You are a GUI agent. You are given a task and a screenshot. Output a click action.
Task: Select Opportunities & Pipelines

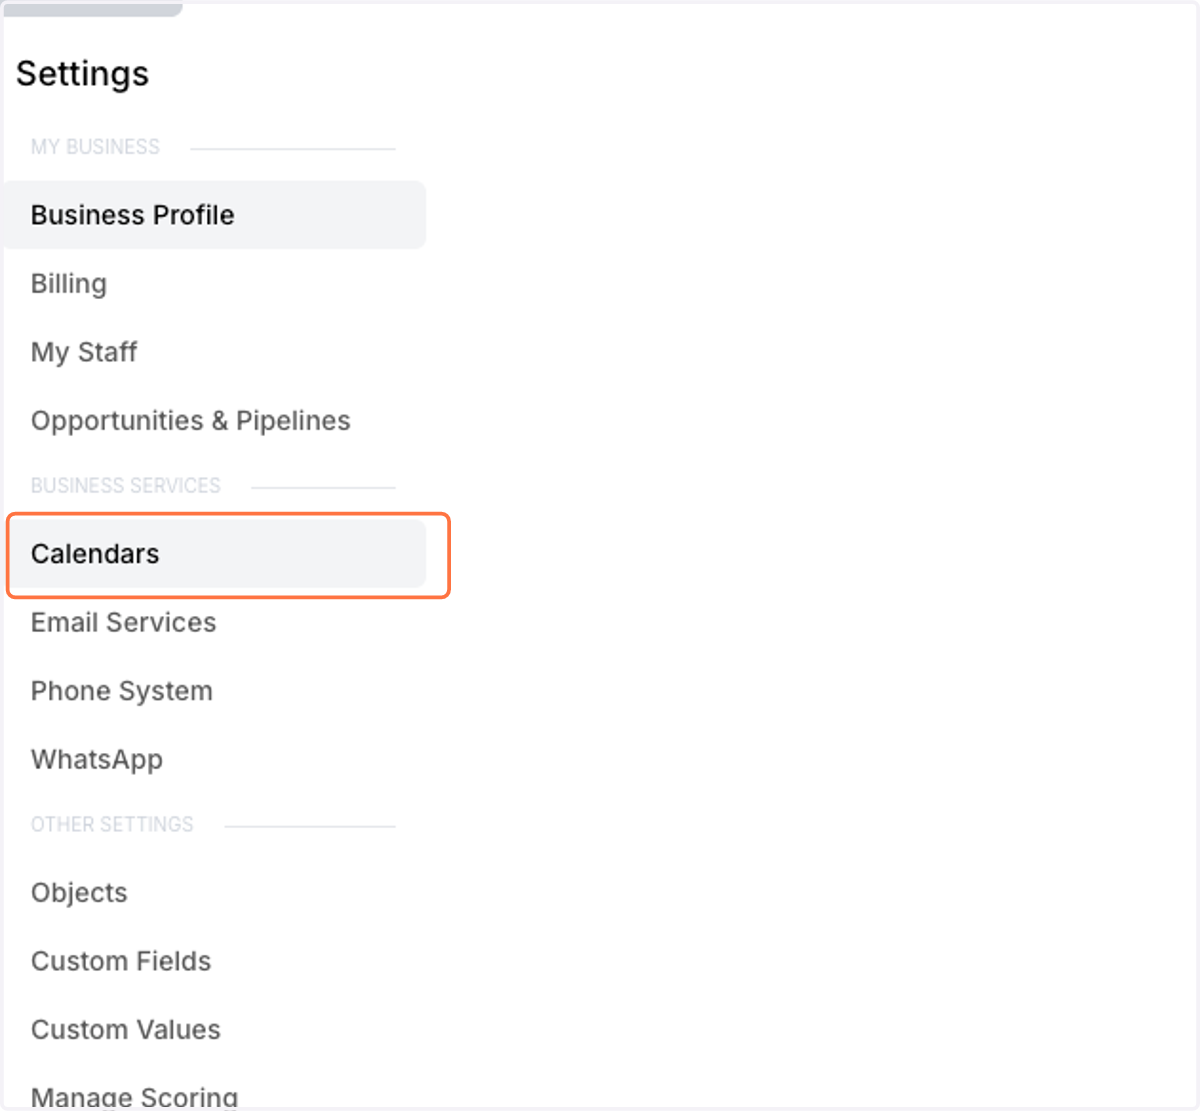(x=191, y=421)
